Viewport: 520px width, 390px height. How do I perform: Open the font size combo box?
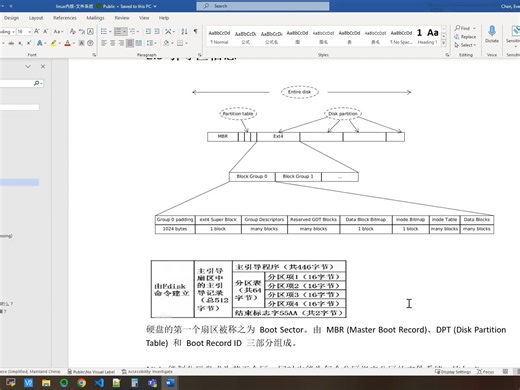24,31
